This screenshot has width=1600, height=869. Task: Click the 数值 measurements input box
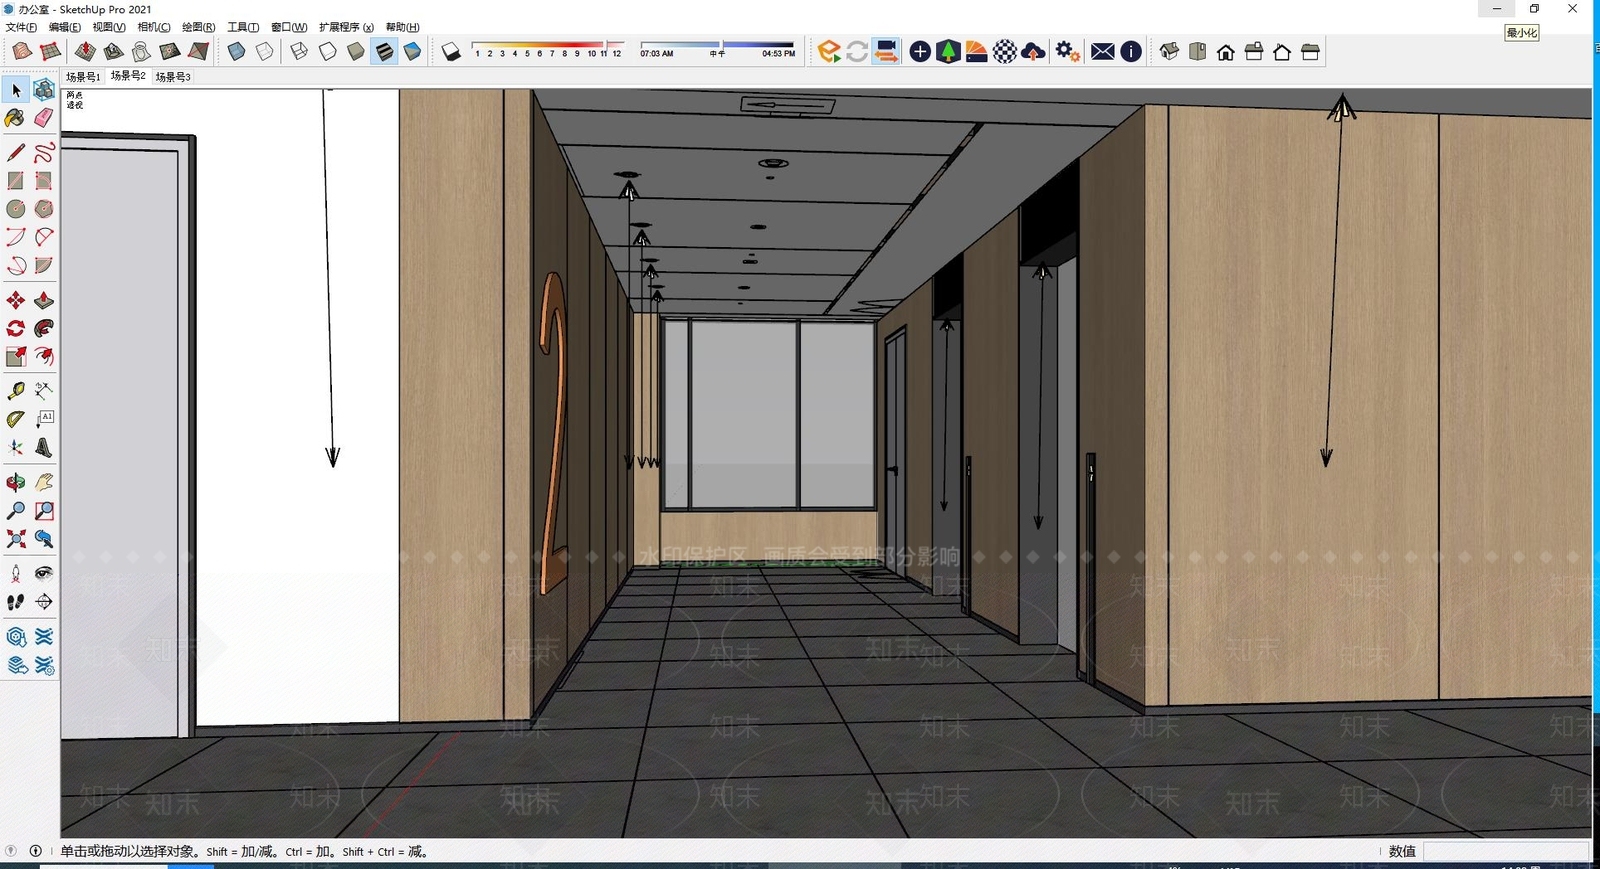click(1505, 851)
